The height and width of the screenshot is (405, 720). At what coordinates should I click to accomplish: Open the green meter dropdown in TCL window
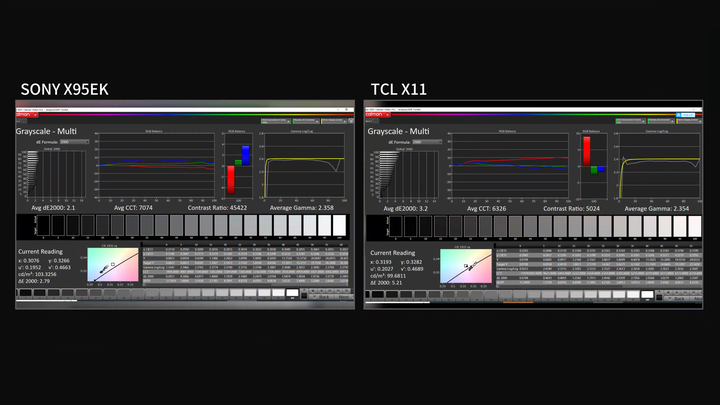click(x=630, y=121)
